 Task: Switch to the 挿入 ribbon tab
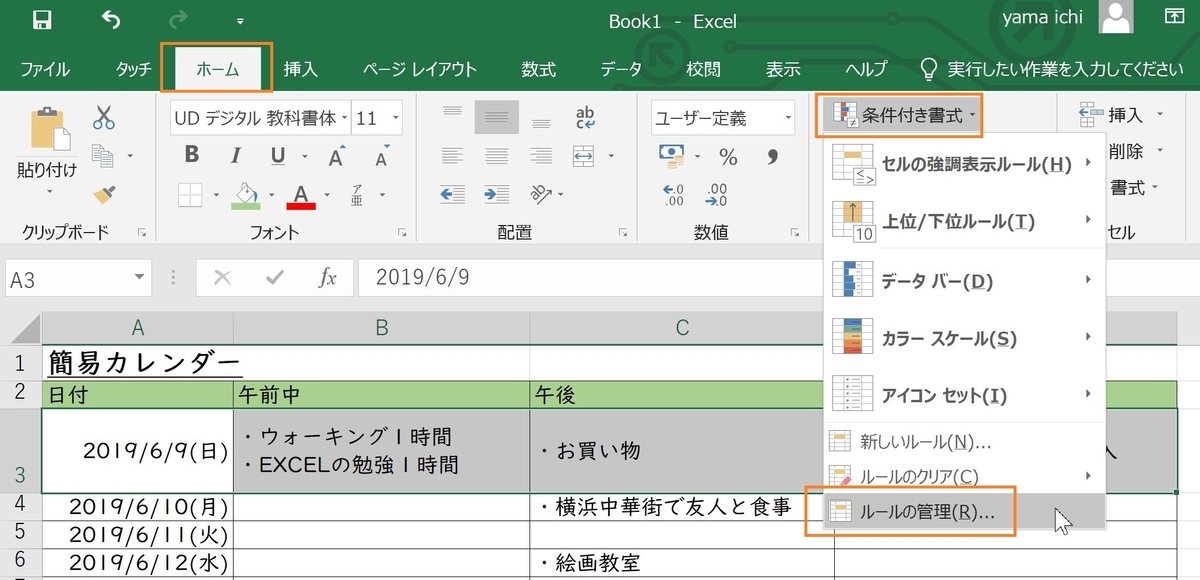coord(301,69)
